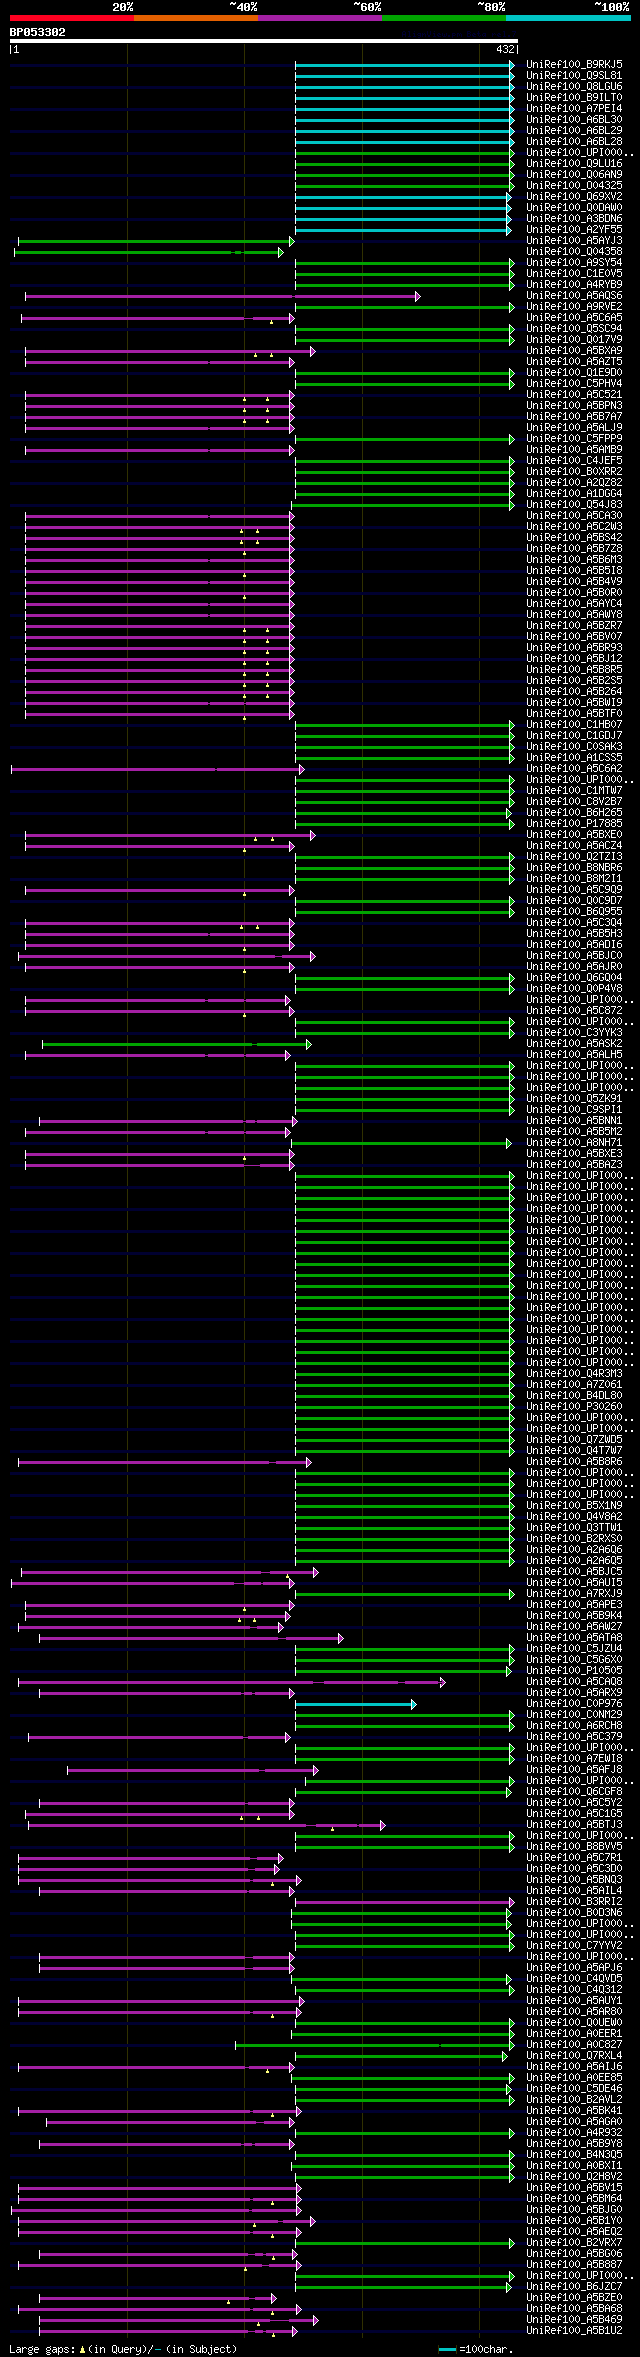Click the UniRef100_Q2TZI3 label
This screenshot has width=640, height=2357.
coord(574,857)
